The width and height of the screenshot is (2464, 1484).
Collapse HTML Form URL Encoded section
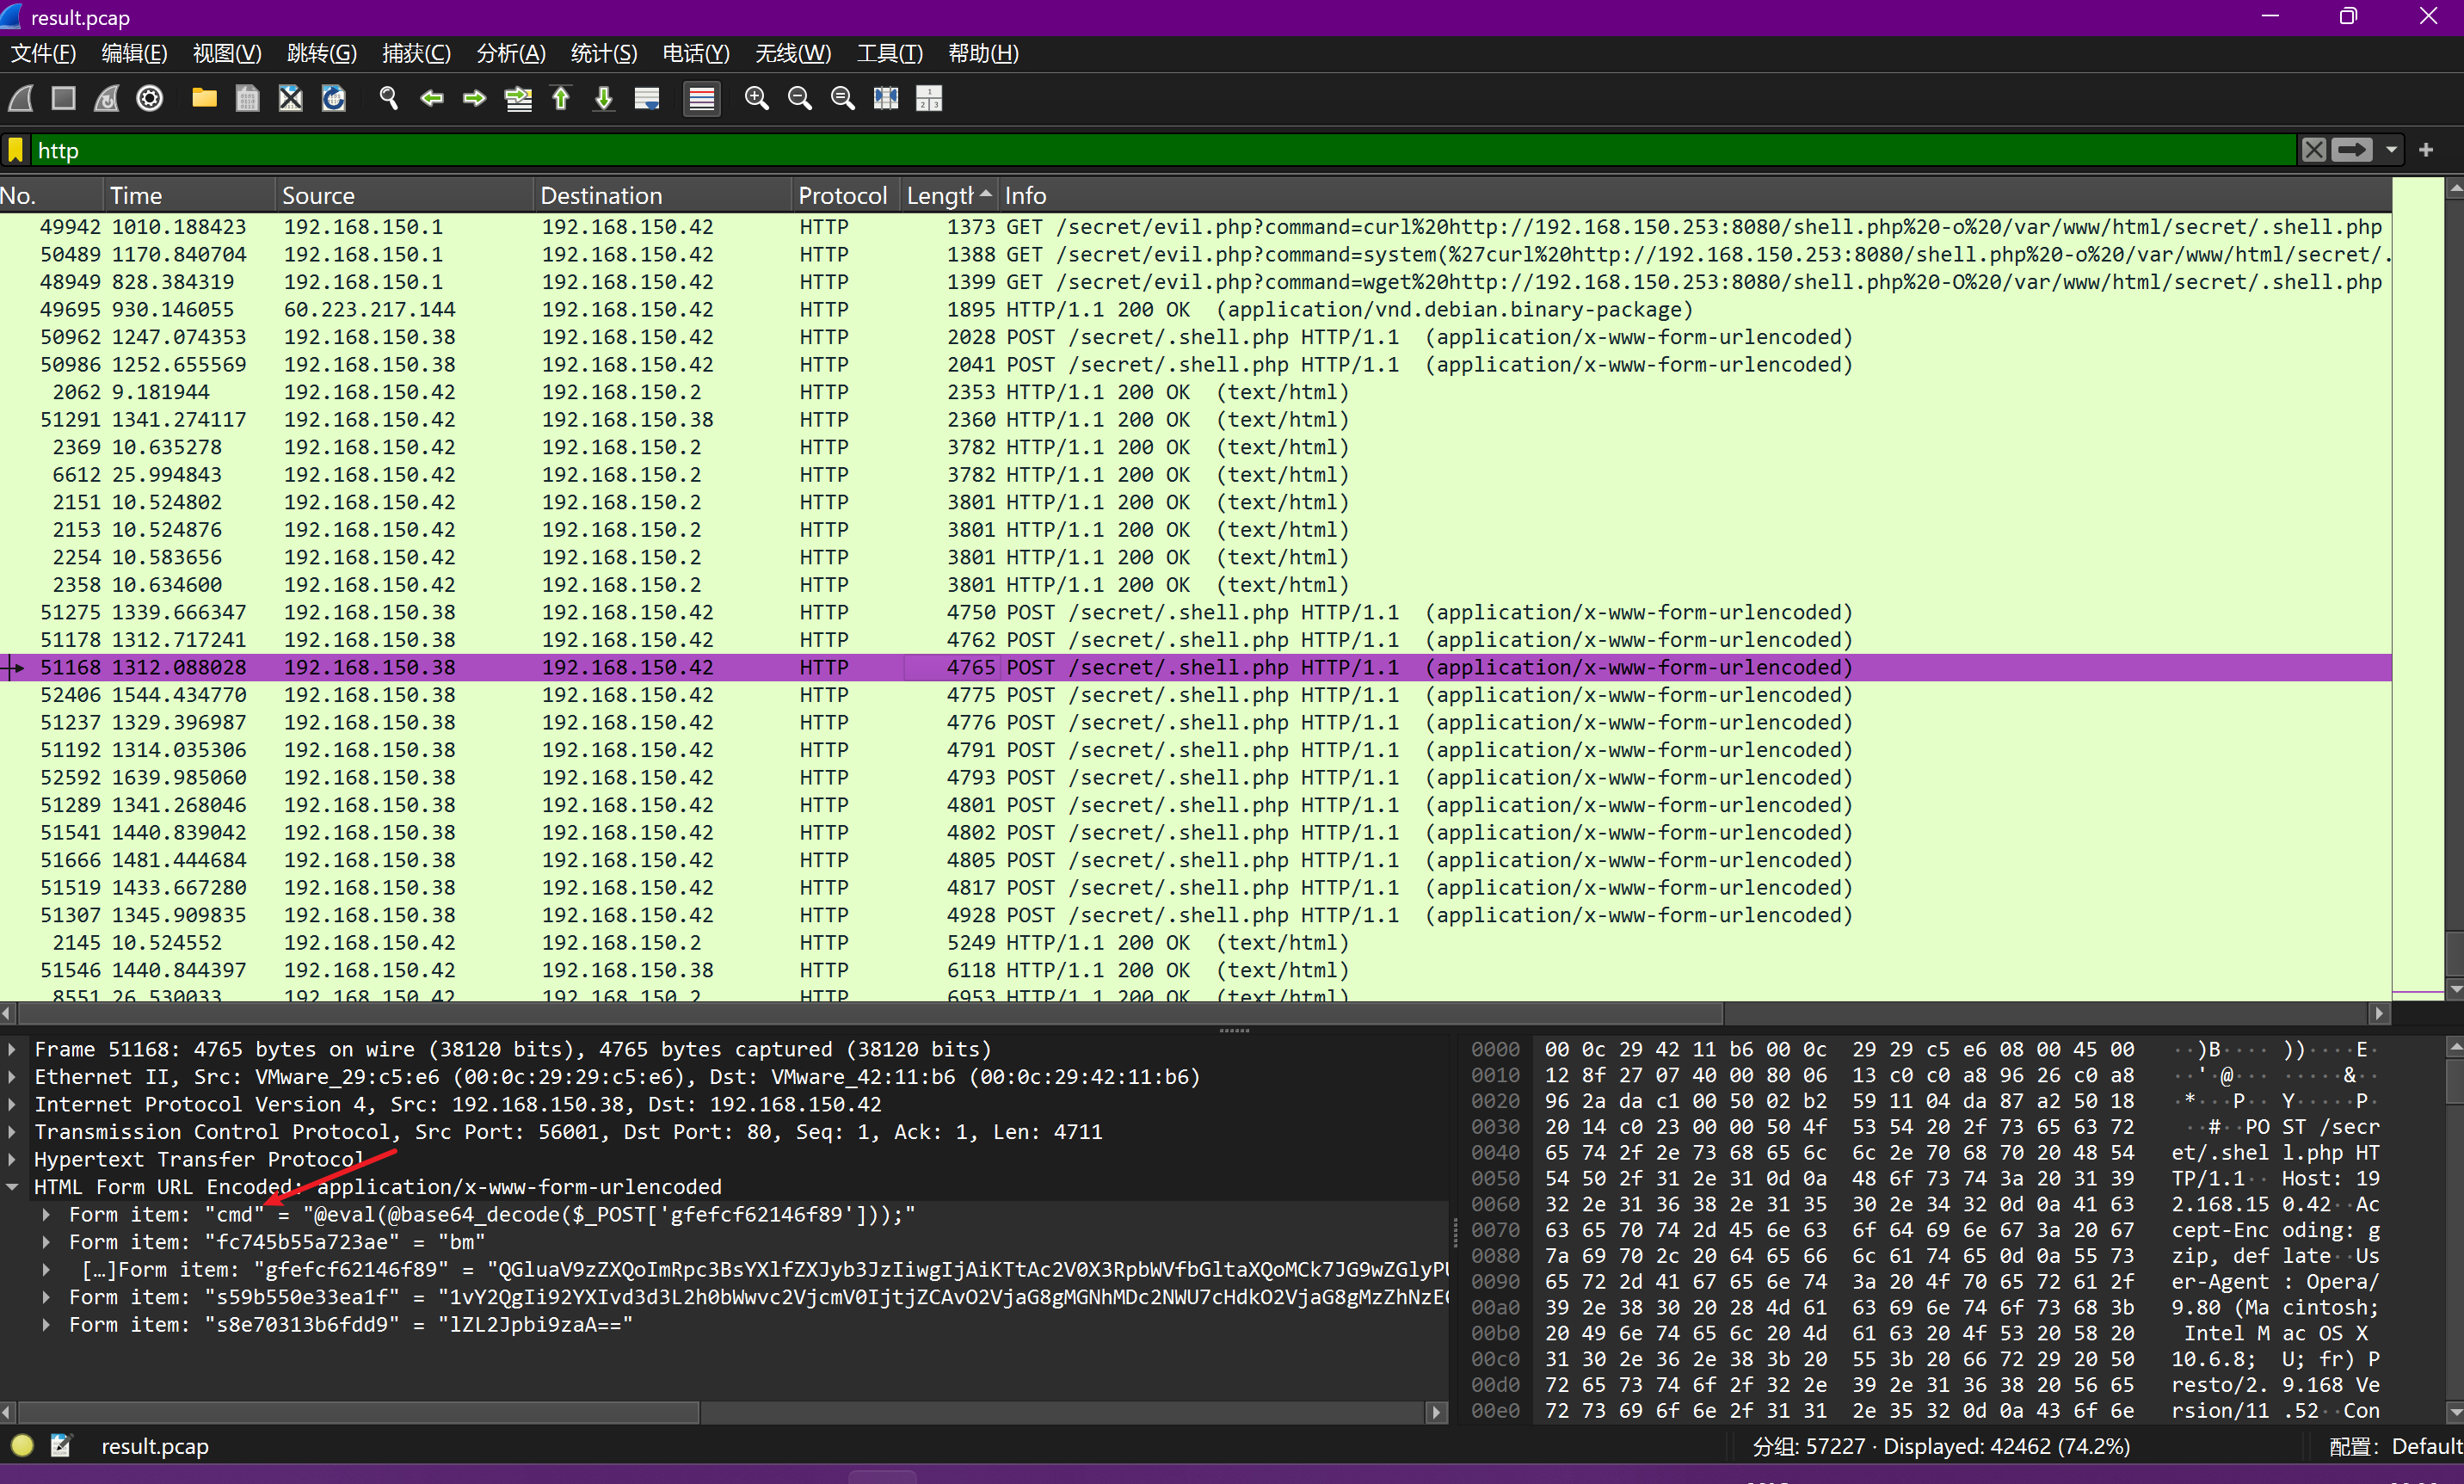[x=12, y=1187]
